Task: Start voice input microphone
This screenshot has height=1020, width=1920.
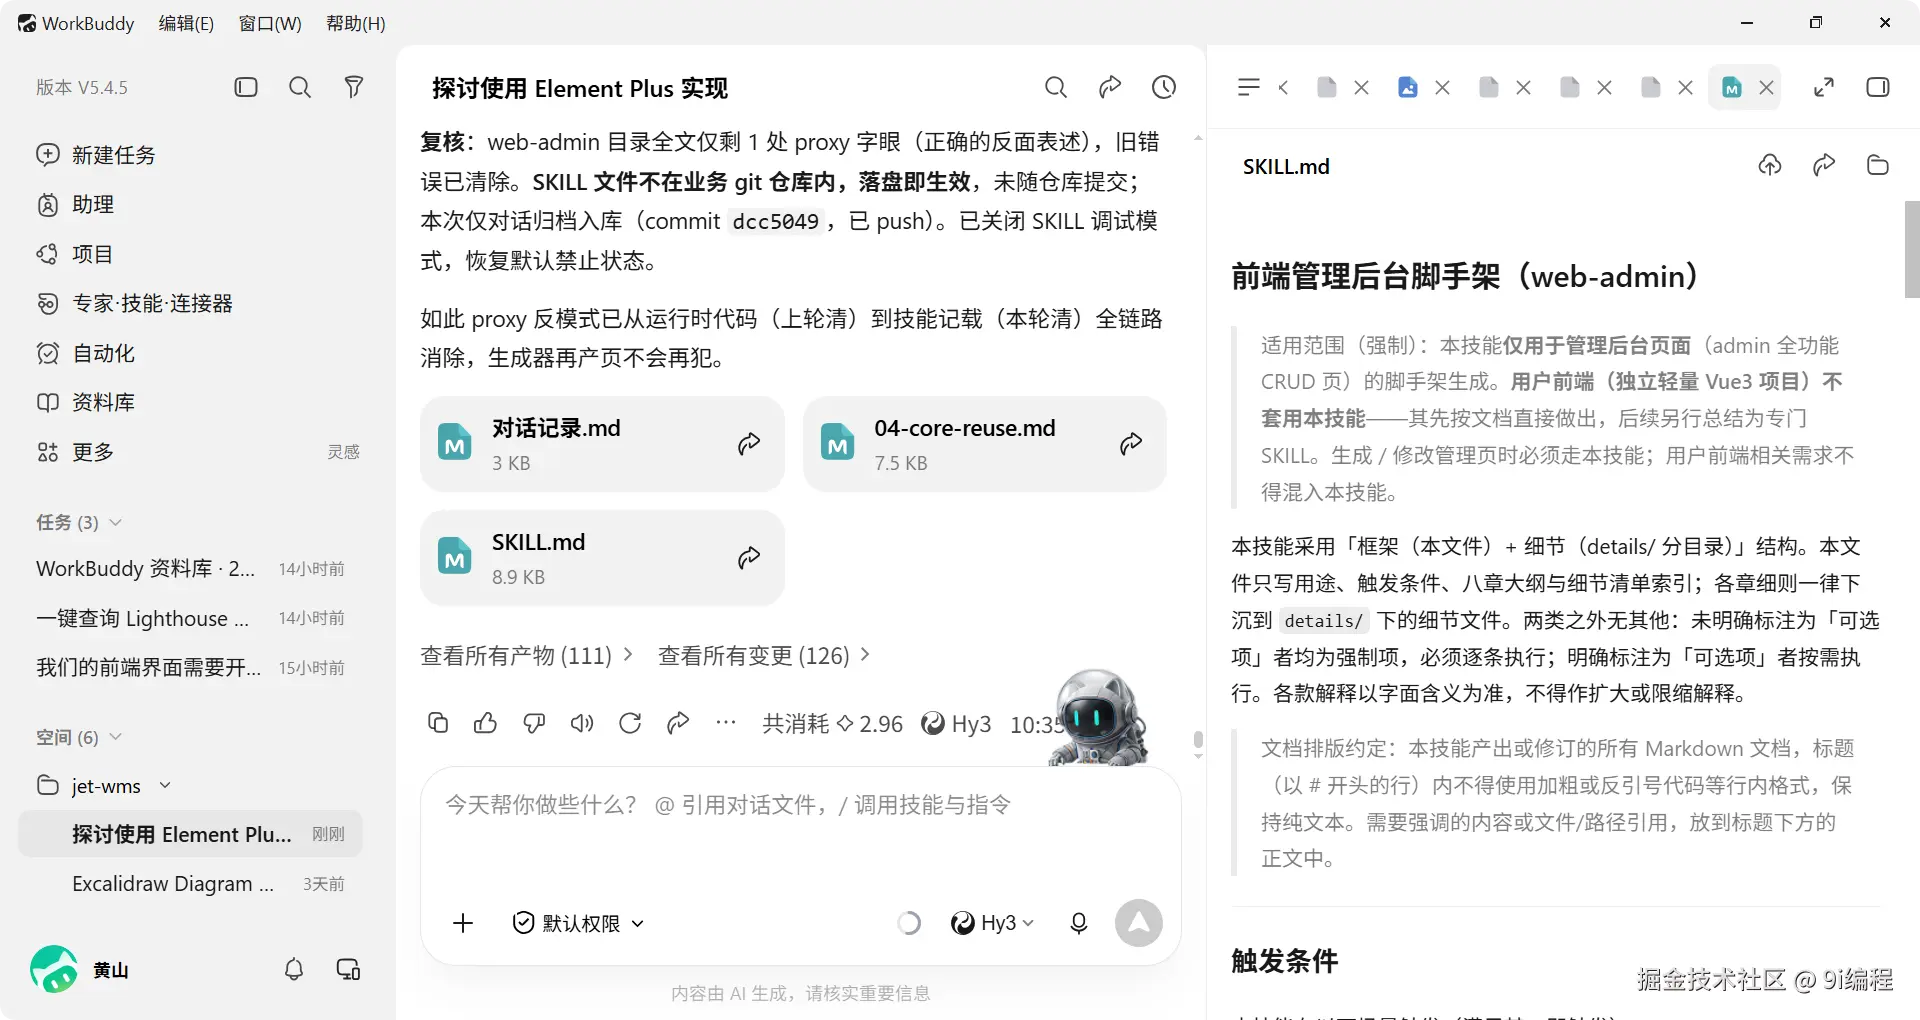Action: (1079, 923)
